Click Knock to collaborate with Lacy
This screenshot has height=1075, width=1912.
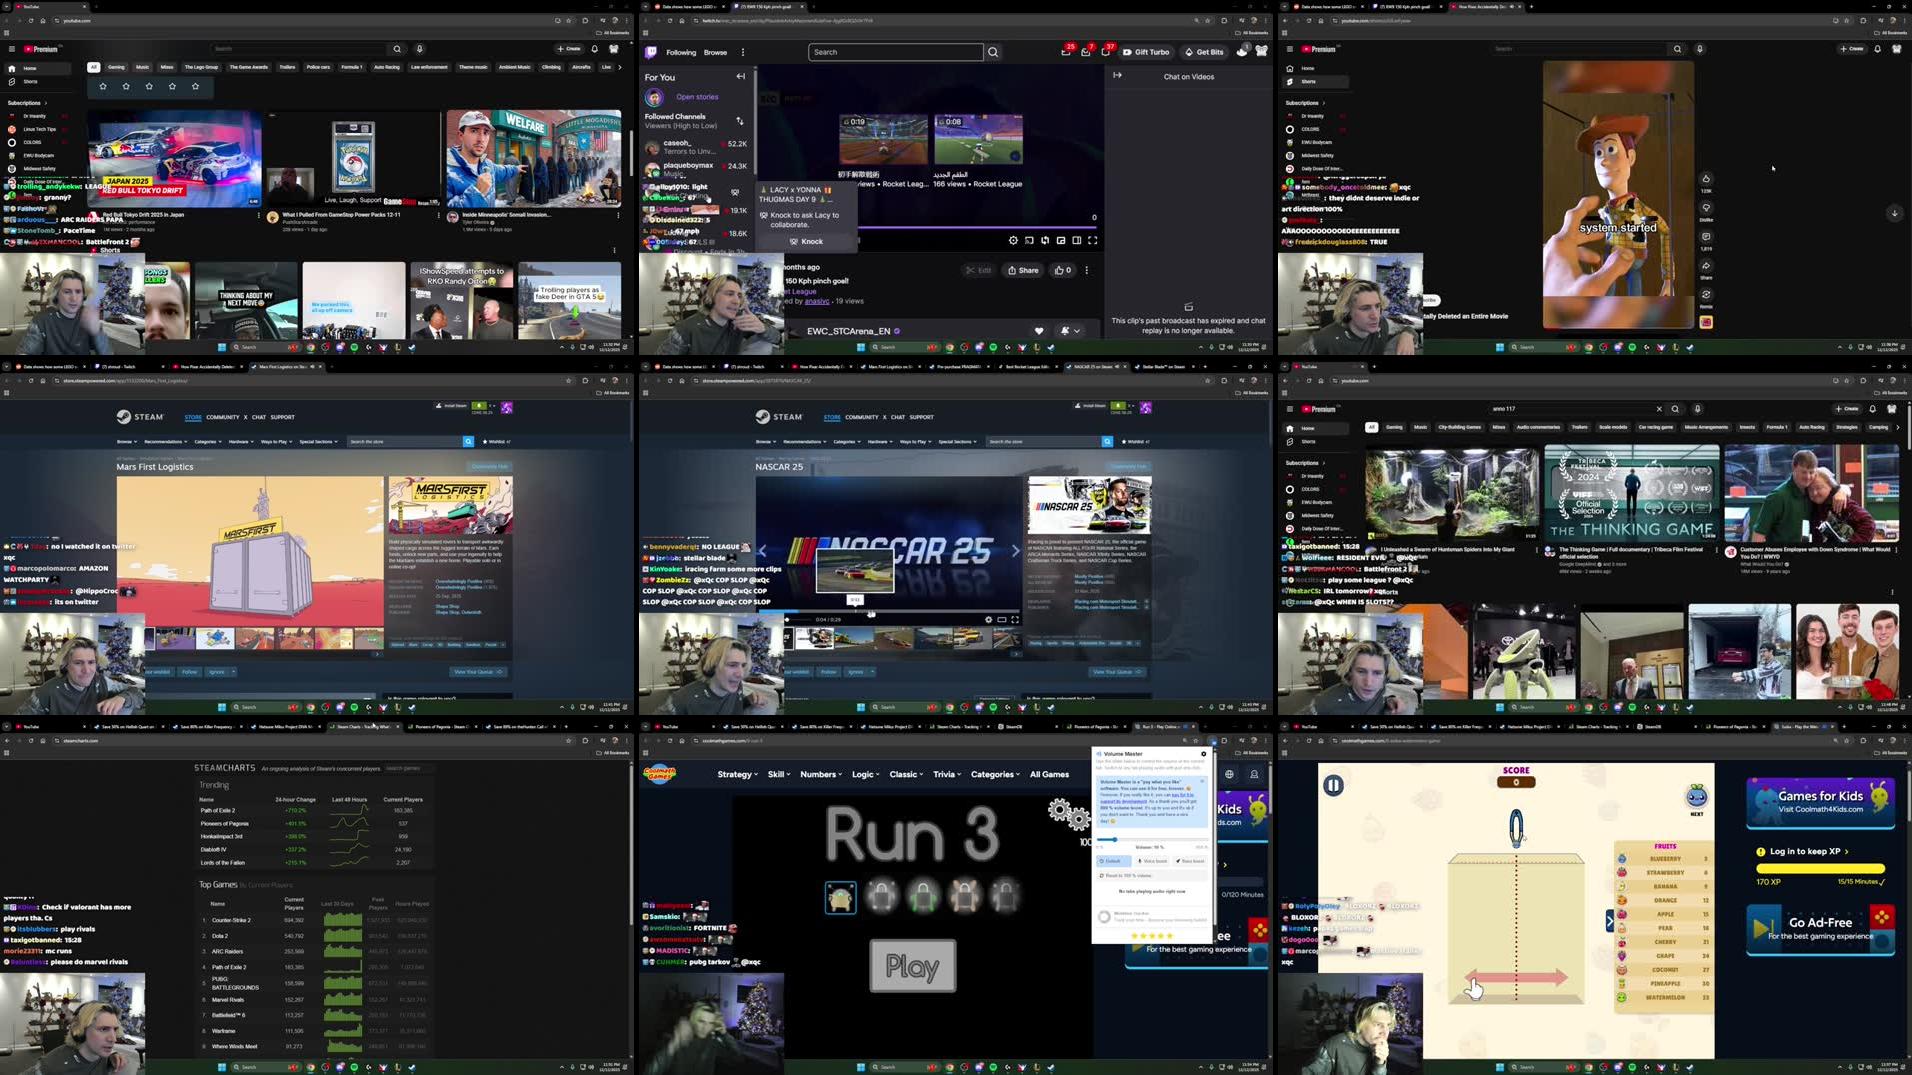(x=806, y=241)
